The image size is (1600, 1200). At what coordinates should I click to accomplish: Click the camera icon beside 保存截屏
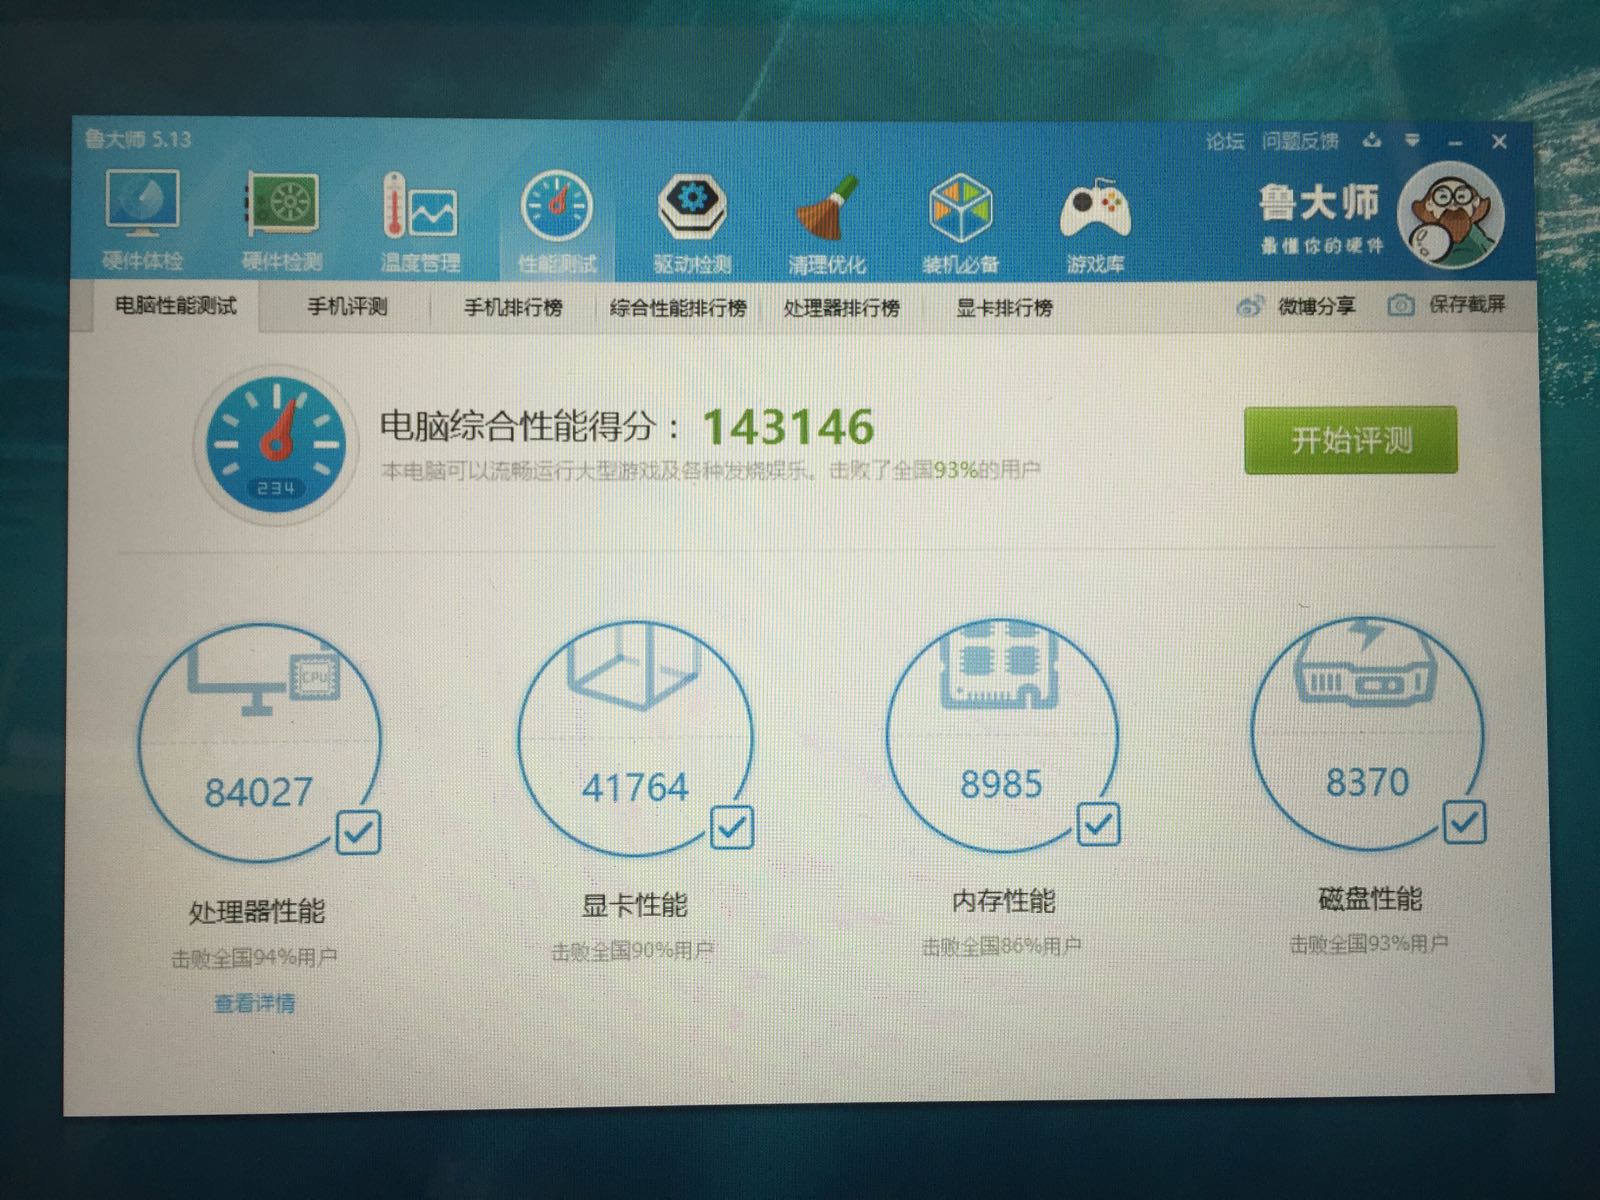coord(1401,305)
